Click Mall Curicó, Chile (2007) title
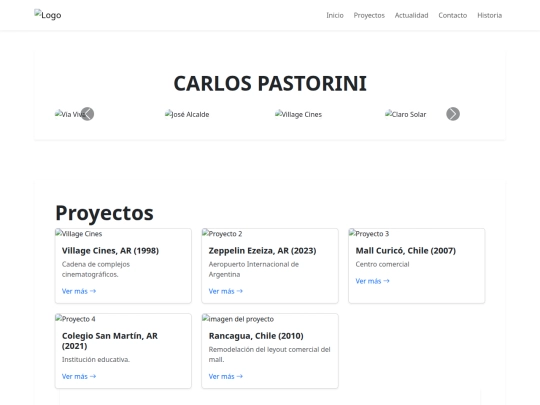 405,250
